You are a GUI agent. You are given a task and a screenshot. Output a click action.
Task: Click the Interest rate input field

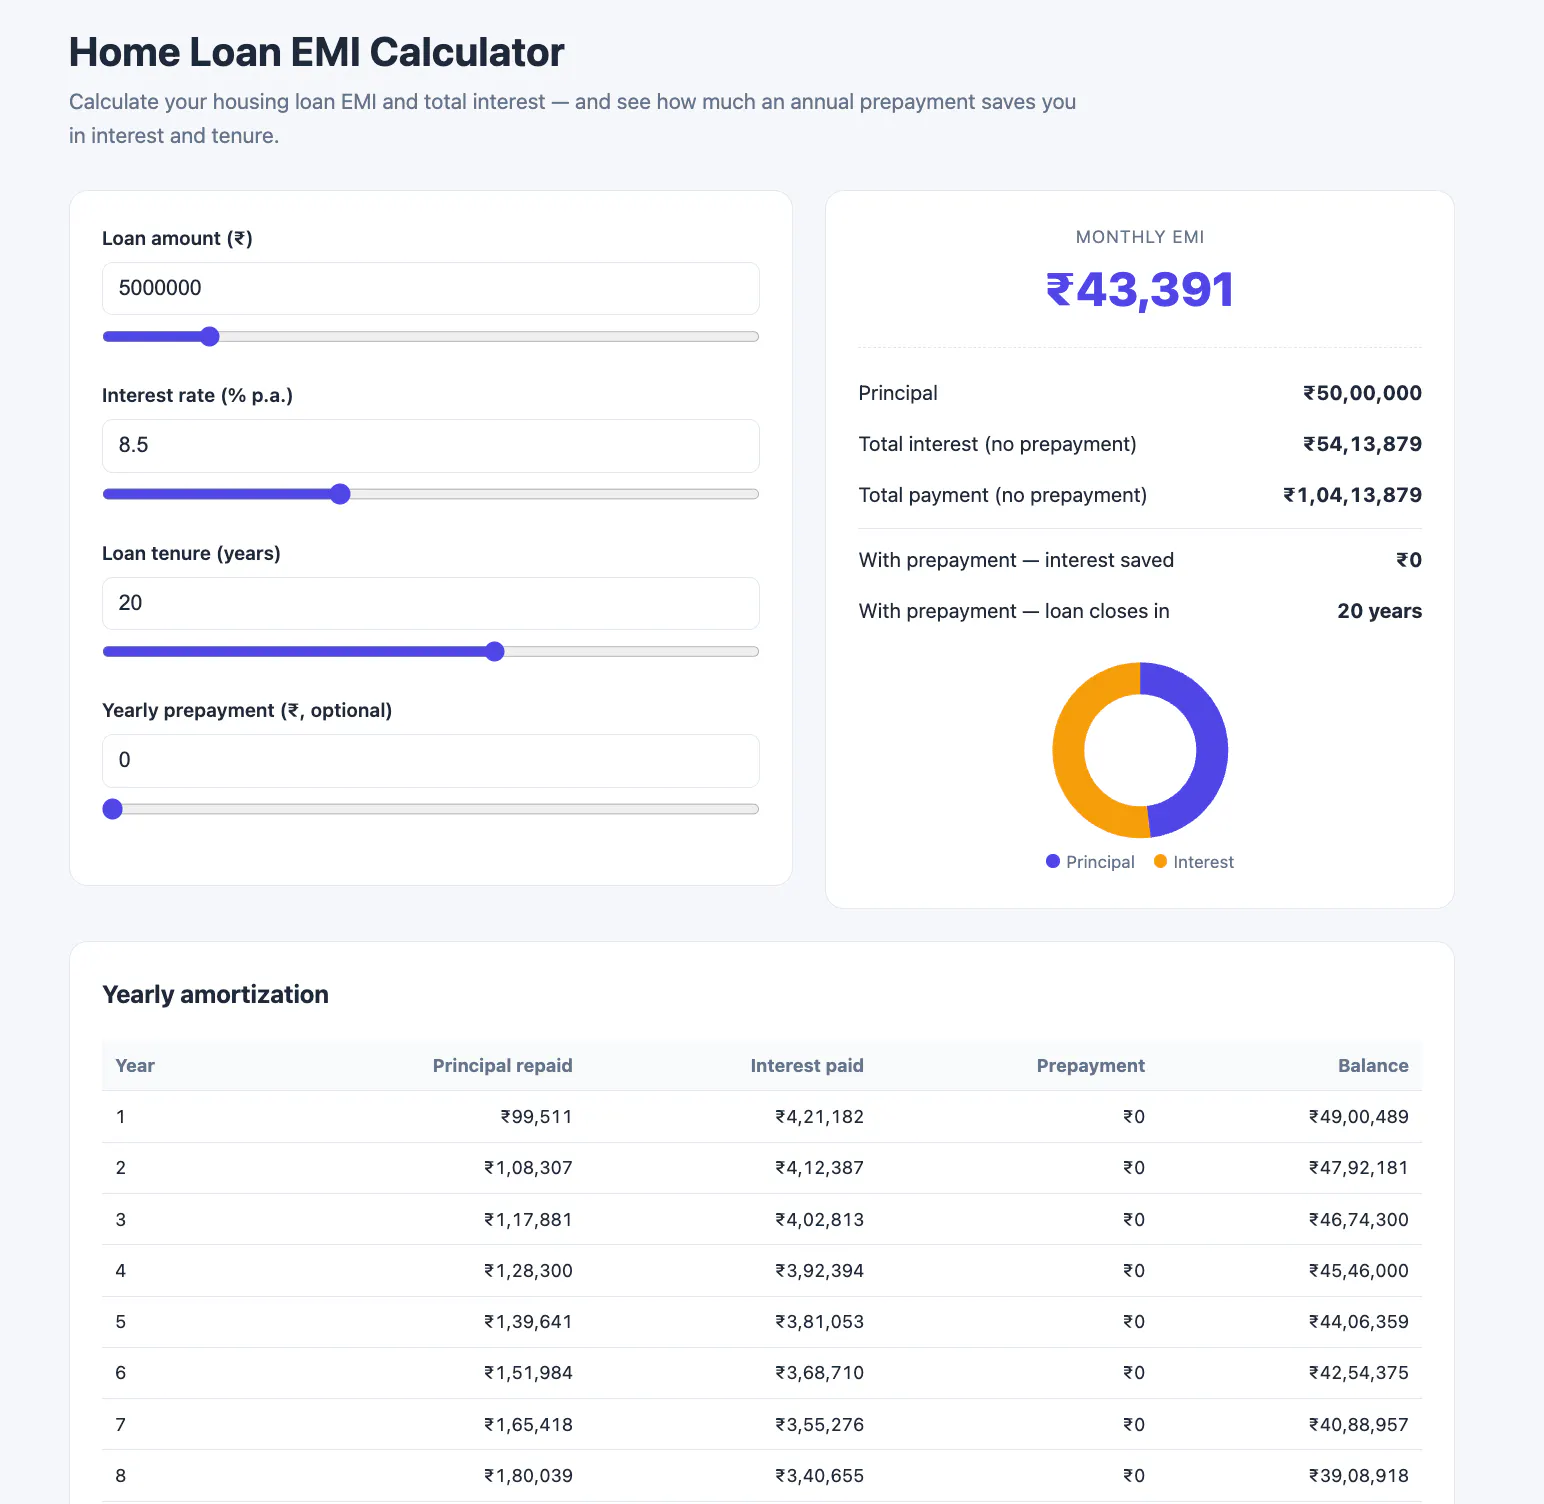(430, 445)
